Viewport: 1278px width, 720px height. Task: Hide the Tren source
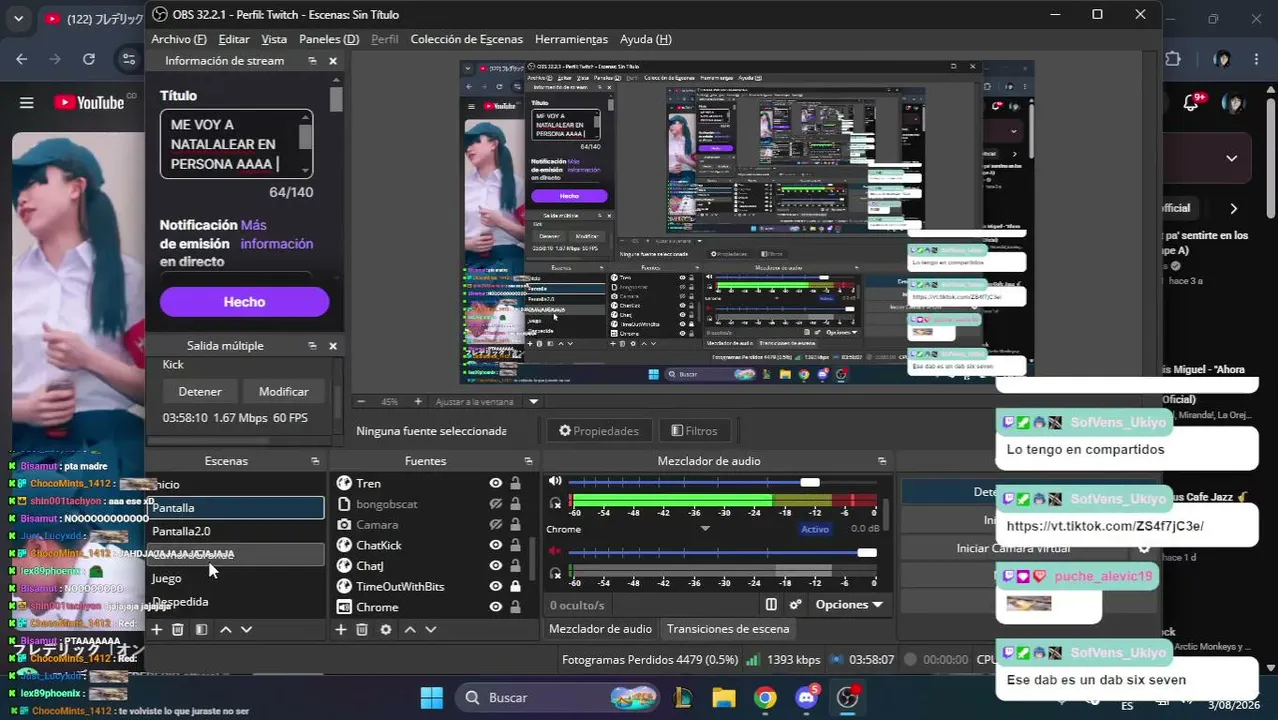495,483
